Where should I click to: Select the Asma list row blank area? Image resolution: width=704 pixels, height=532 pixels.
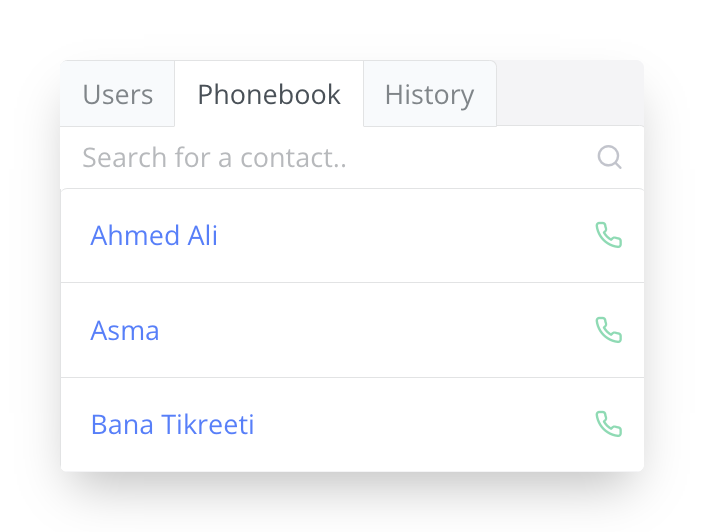[377, 330]
